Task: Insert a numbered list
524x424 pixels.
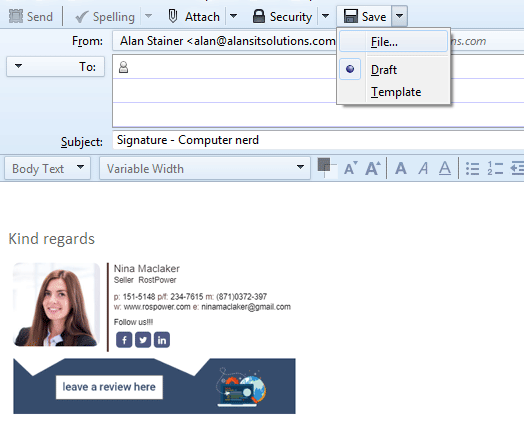Action: [495, 168]
